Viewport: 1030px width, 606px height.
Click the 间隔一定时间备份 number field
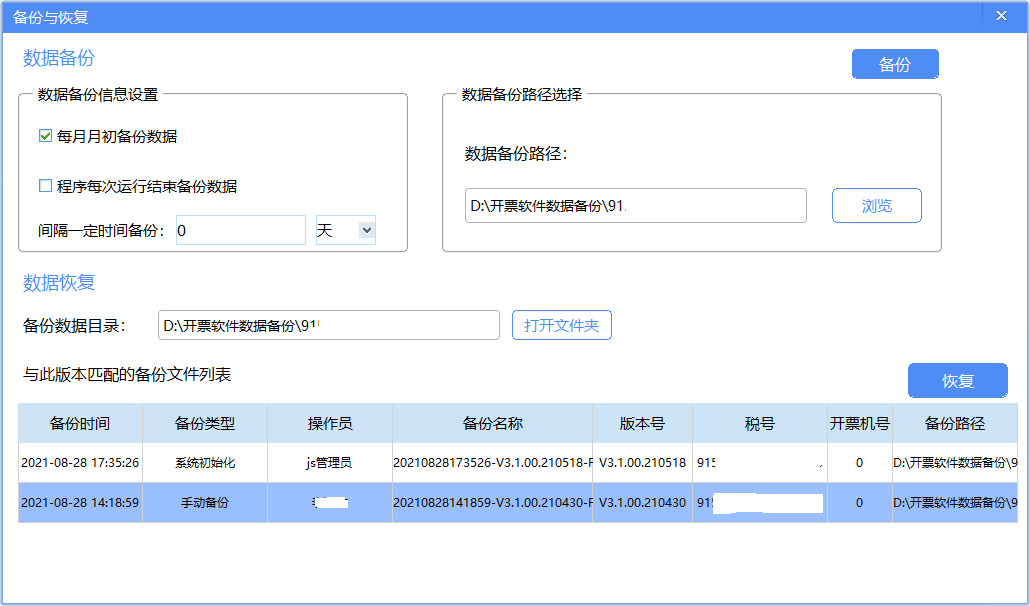[x=240, y=230]
